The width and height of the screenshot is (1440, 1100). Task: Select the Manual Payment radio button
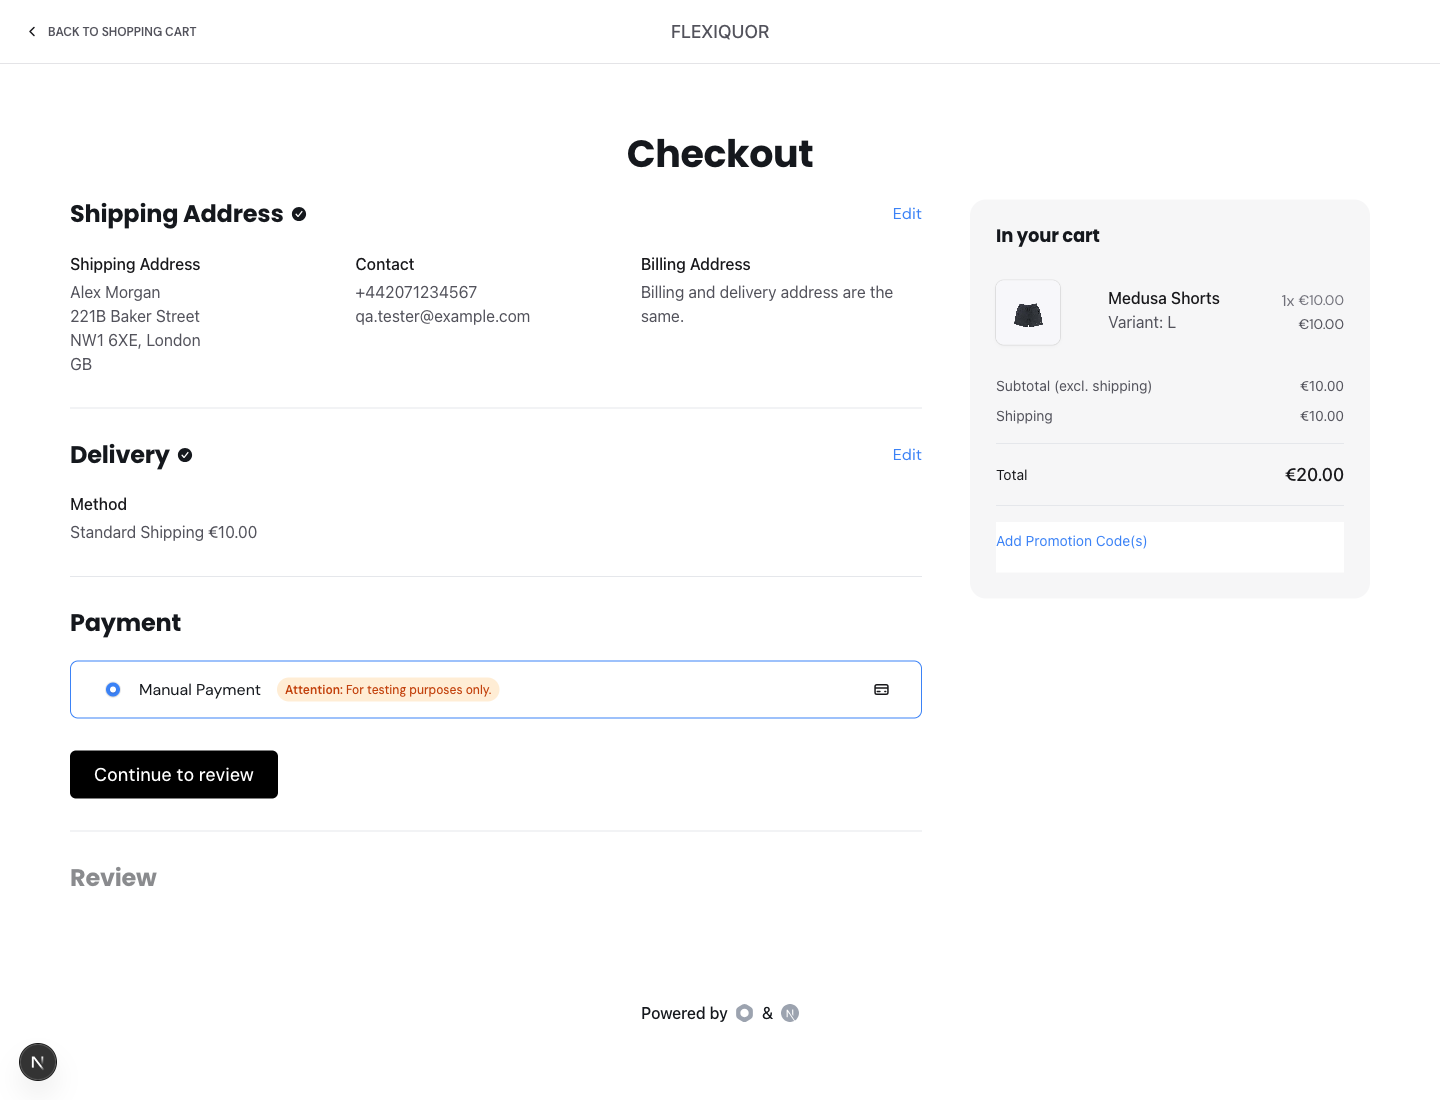click(113, 690)
